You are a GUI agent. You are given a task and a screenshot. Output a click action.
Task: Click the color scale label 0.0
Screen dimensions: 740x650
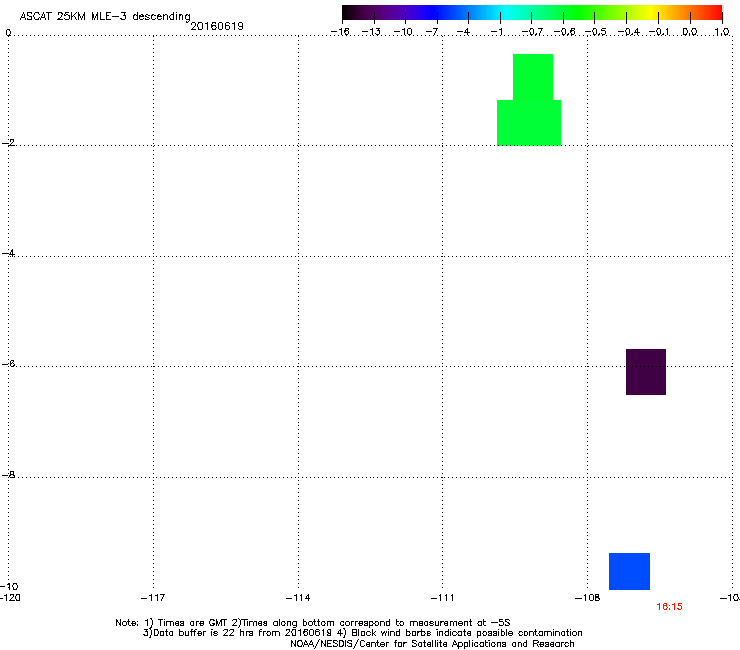[690, 32]
